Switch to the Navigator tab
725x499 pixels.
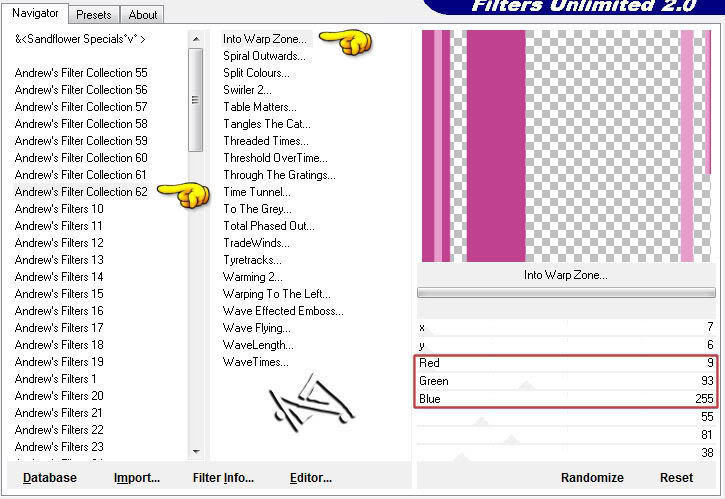(x=35, y=13)
